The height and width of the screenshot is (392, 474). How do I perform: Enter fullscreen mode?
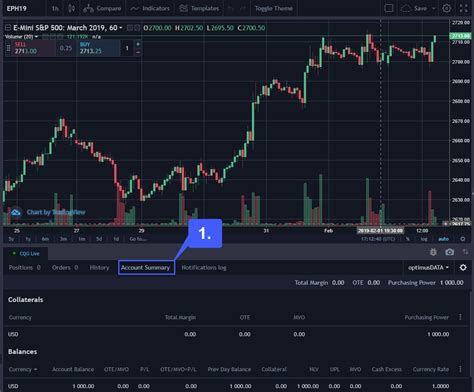click(464, 8)
